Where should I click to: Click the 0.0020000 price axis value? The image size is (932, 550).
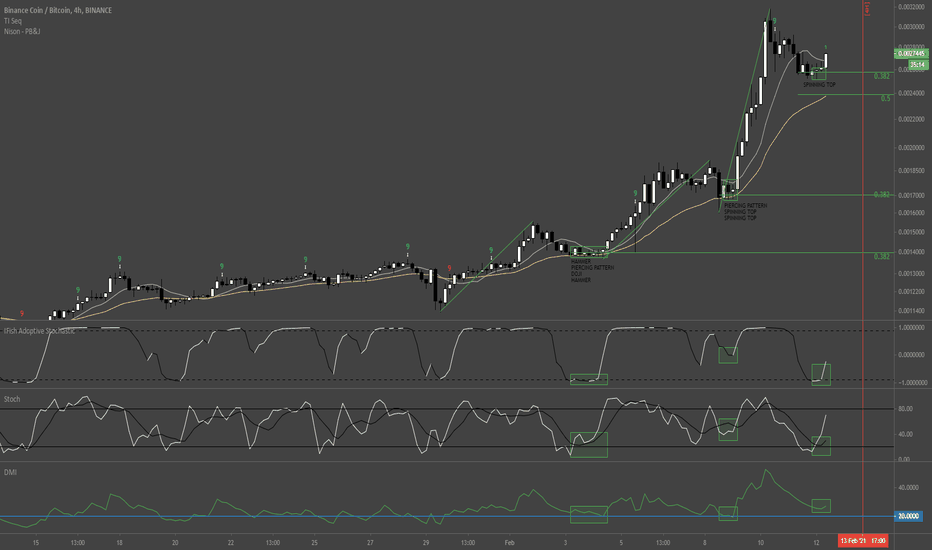911,147
